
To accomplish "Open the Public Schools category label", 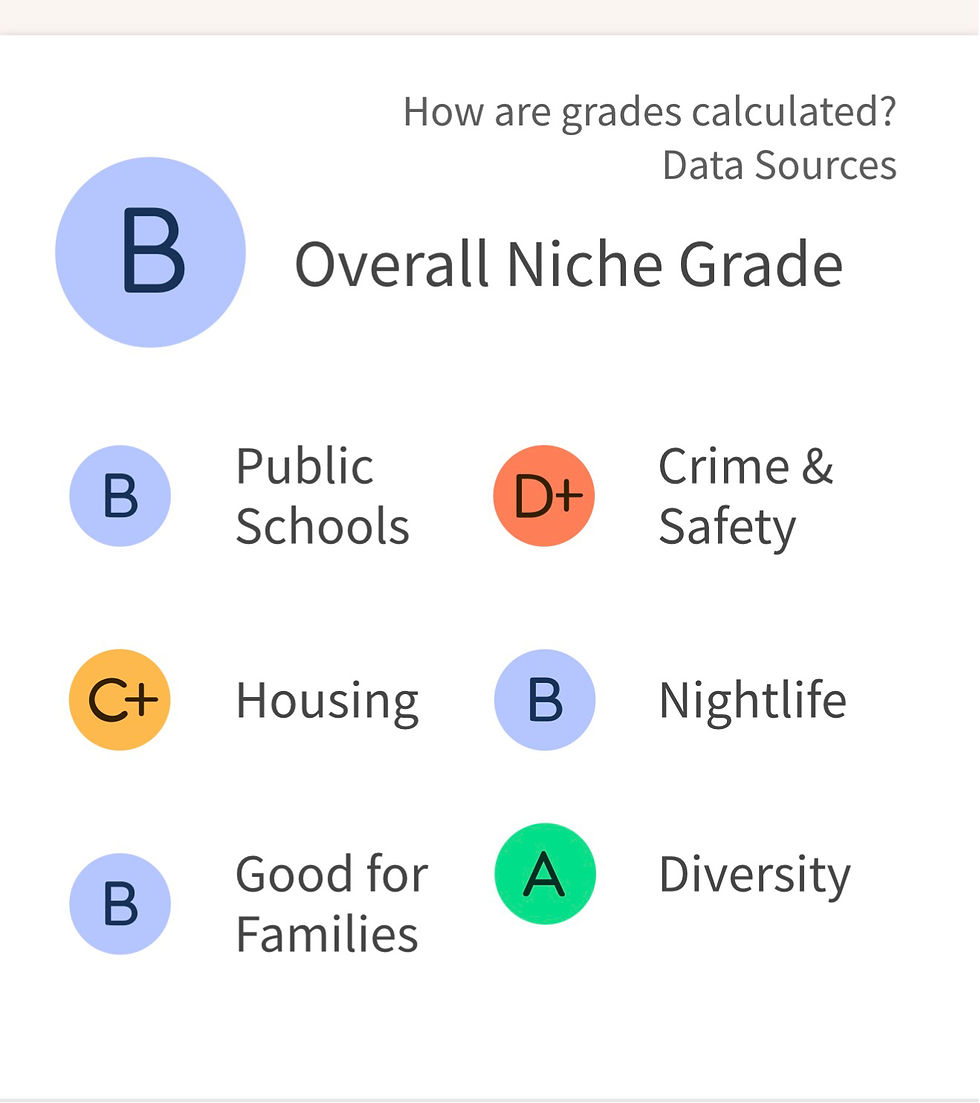I will tap(322, 496).
